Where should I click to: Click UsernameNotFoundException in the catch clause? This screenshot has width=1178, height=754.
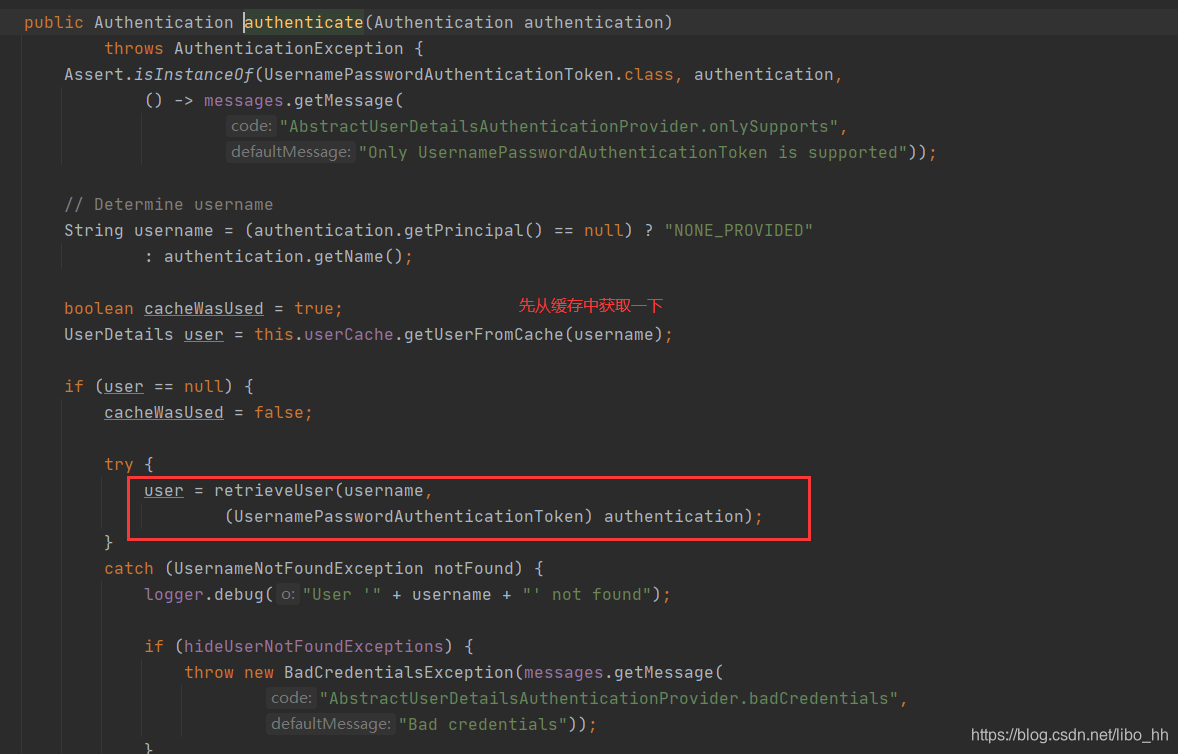point(299,569)
